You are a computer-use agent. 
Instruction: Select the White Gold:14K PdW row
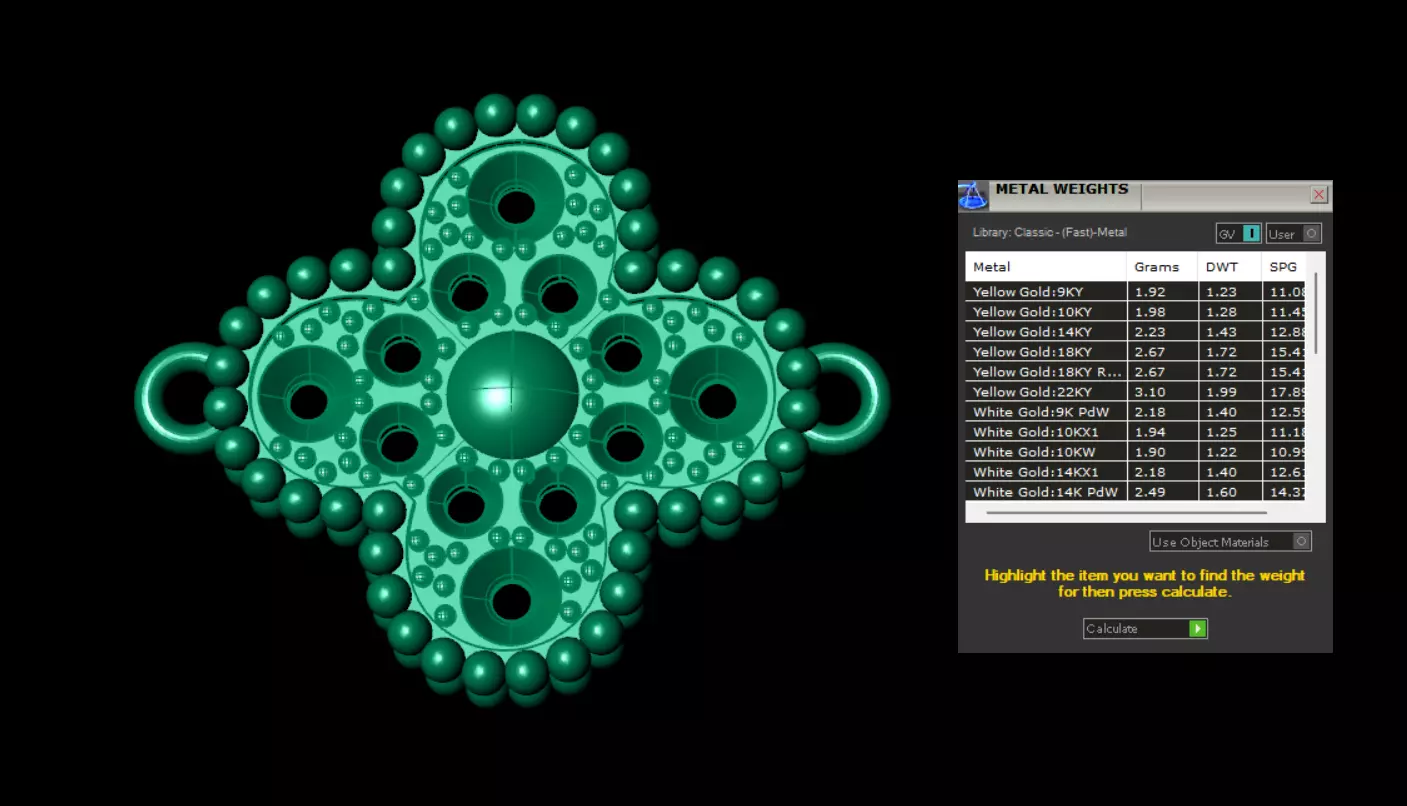click(1135, 492)
